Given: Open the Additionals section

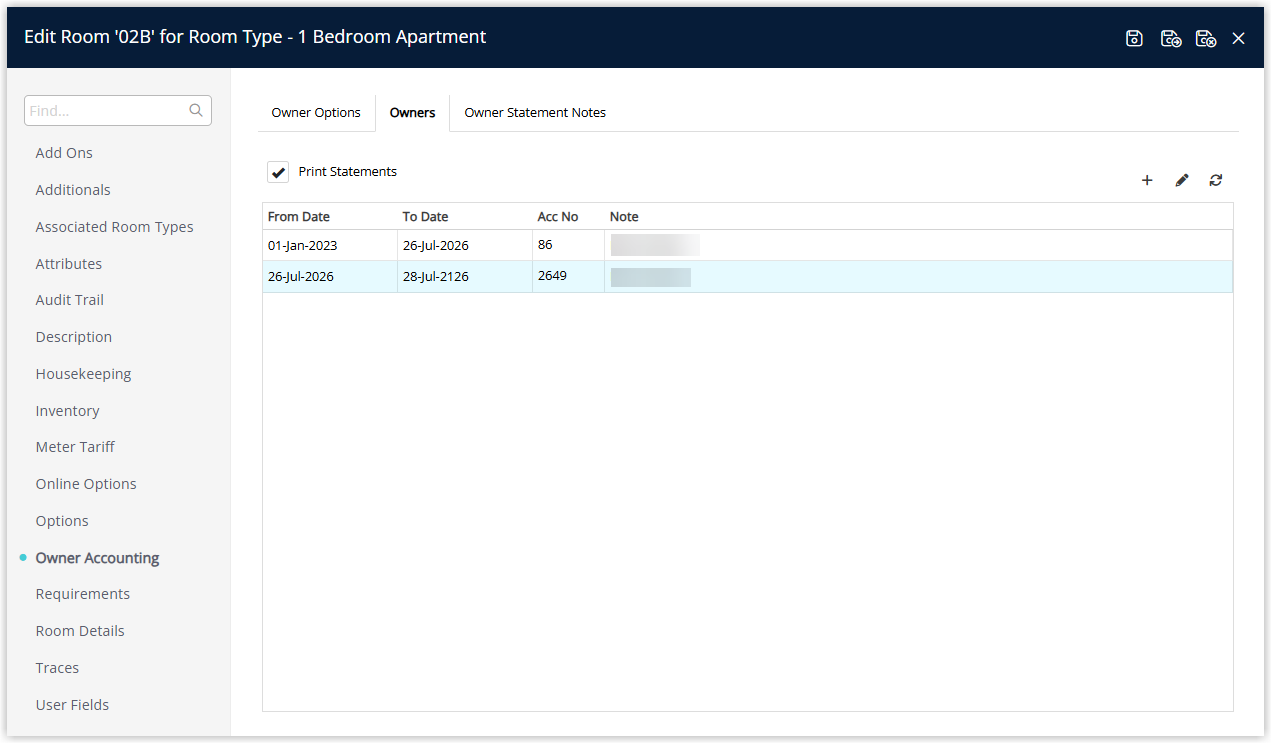Looking at the screenshot, I should (73, 190).
